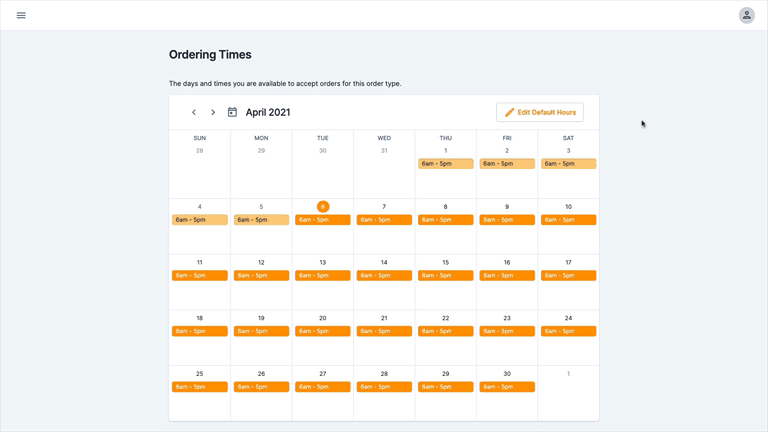Screen dimensions: 768x432
Task: Choose the 6am - 5pm event on April 20
Action: pyautogui.click(x=323, y=331)
